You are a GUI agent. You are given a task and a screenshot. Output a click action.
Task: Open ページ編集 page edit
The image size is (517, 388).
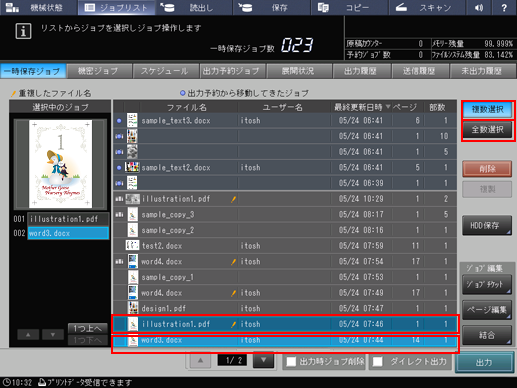487,310
